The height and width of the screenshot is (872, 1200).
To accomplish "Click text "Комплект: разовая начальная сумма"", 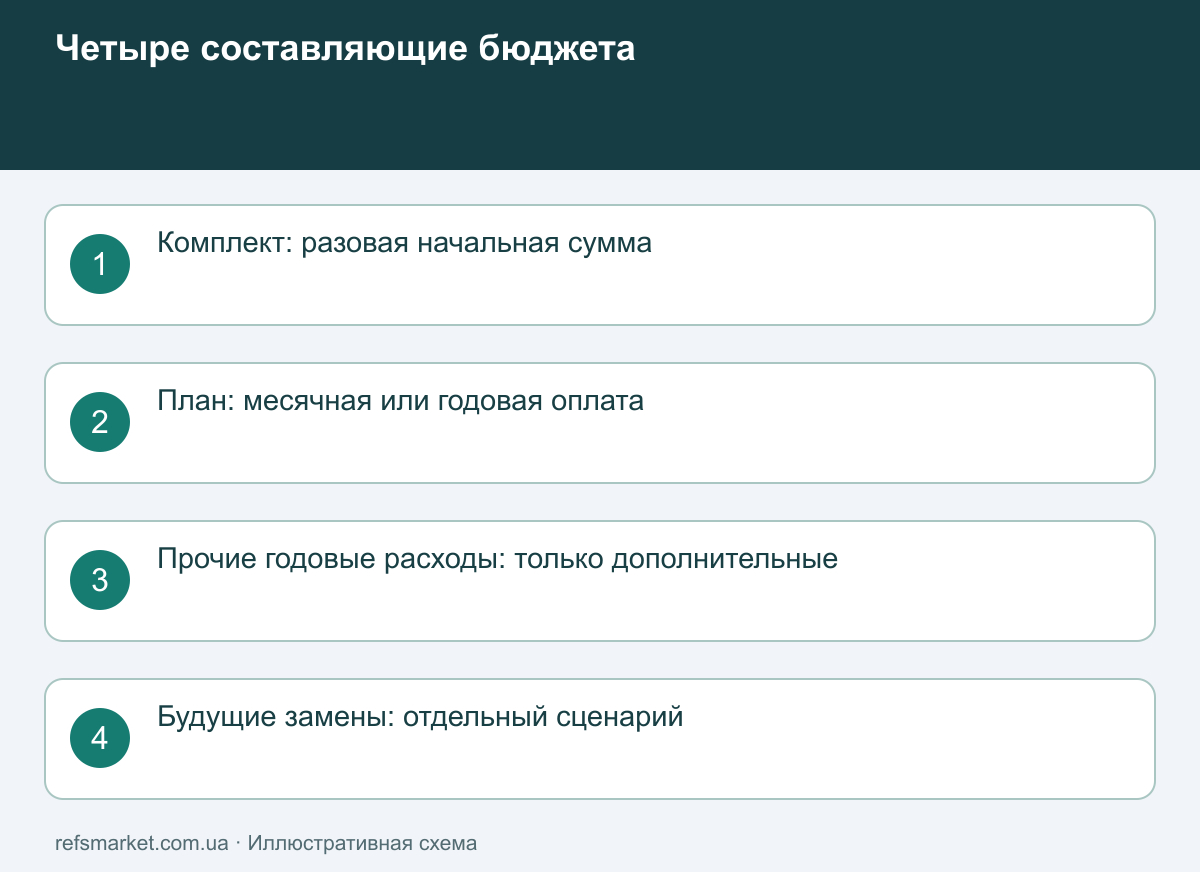I will 405,243.
